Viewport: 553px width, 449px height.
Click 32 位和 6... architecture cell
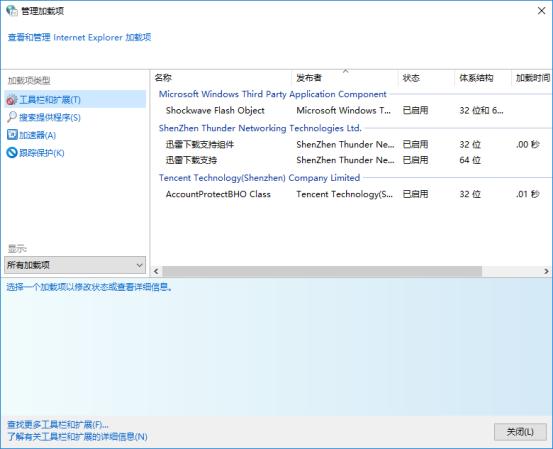coord(481,110)
